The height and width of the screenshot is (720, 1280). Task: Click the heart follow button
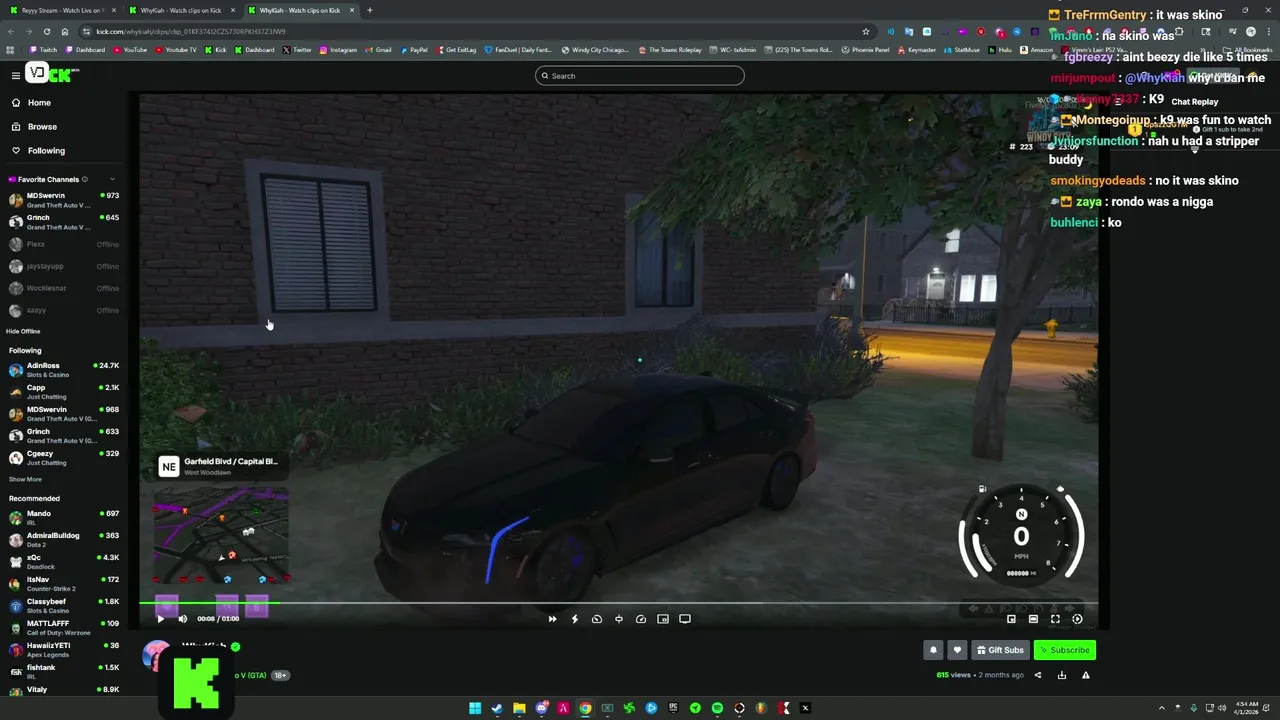957,650
